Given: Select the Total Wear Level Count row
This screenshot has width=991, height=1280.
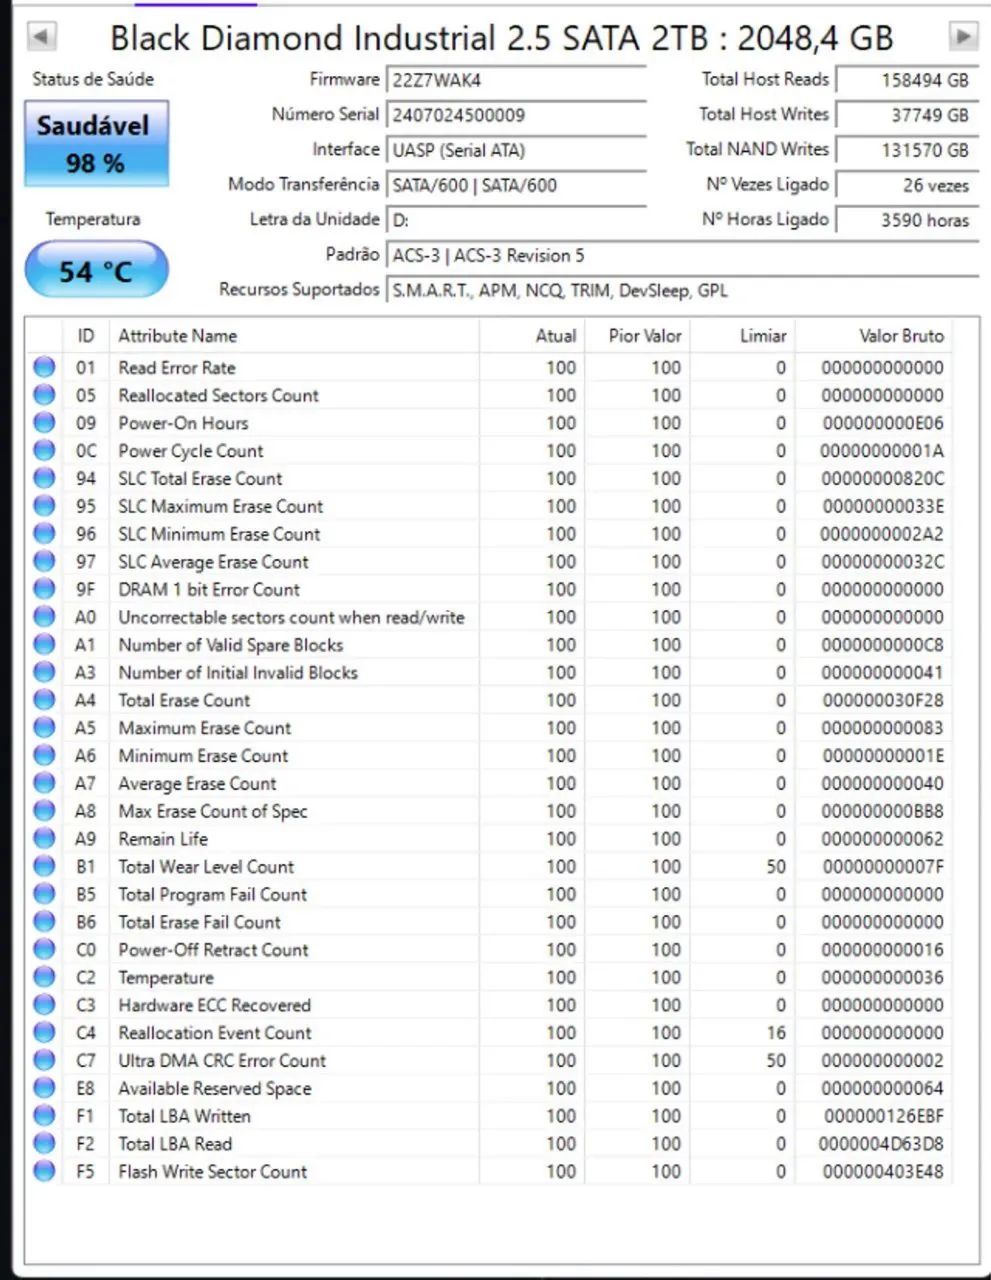Looking at the screenshot, I should (488, 866).
